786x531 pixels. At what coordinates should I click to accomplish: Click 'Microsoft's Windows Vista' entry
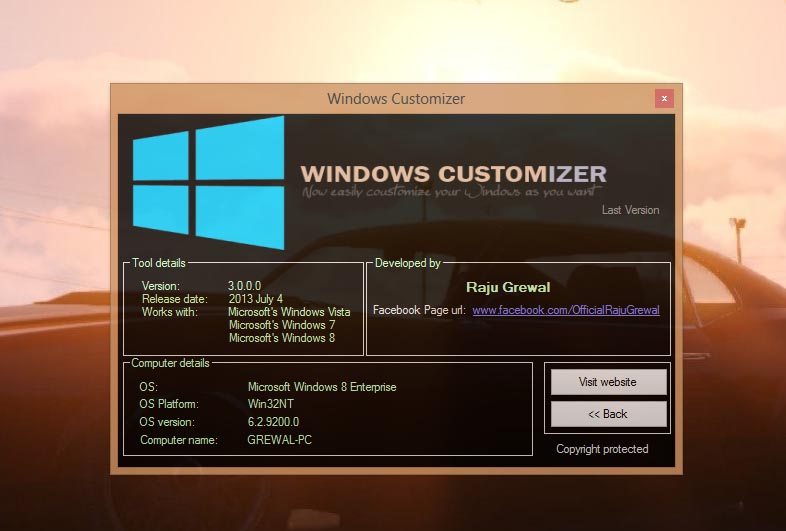point(289,312)
